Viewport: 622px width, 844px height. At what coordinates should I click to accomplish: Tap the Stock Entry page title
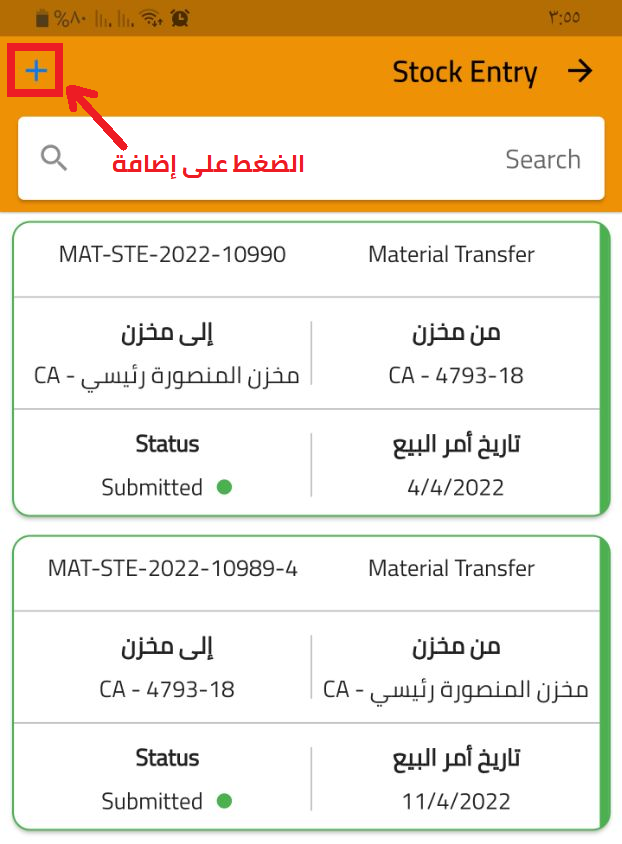(464, 72)
